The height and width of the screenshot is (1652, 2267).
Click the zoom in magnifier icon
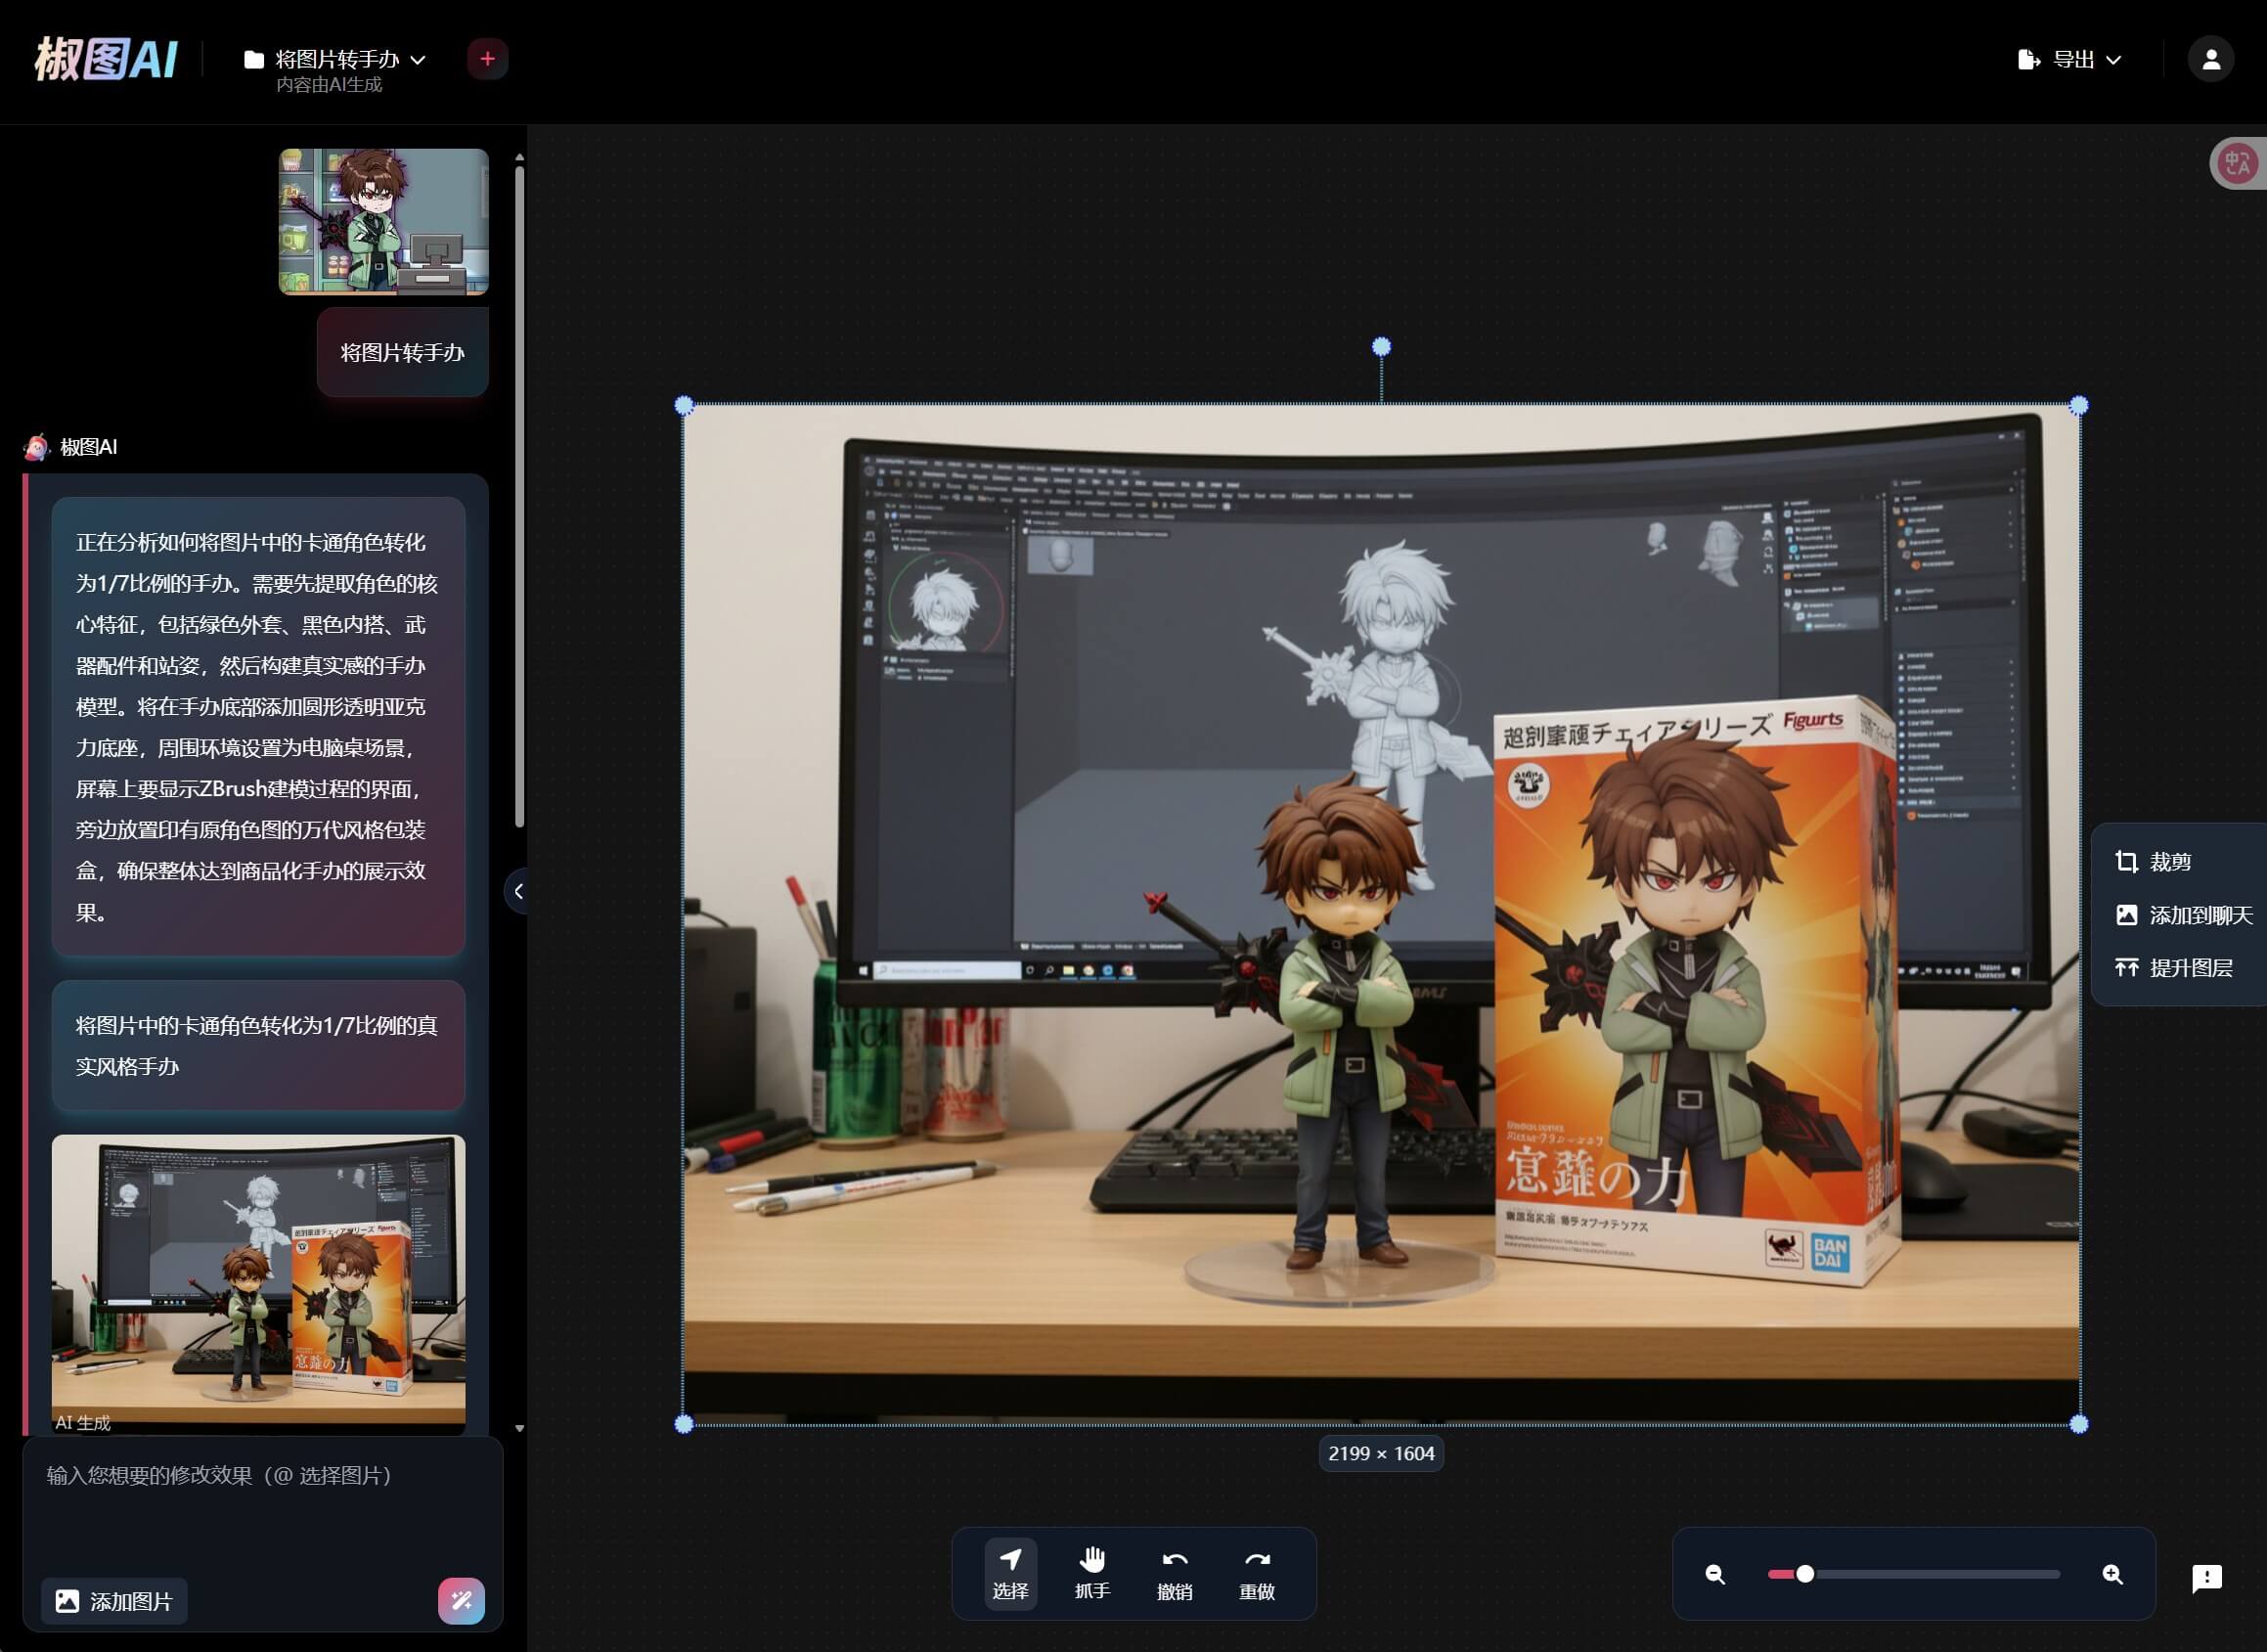click(x=2112, y=1574)
